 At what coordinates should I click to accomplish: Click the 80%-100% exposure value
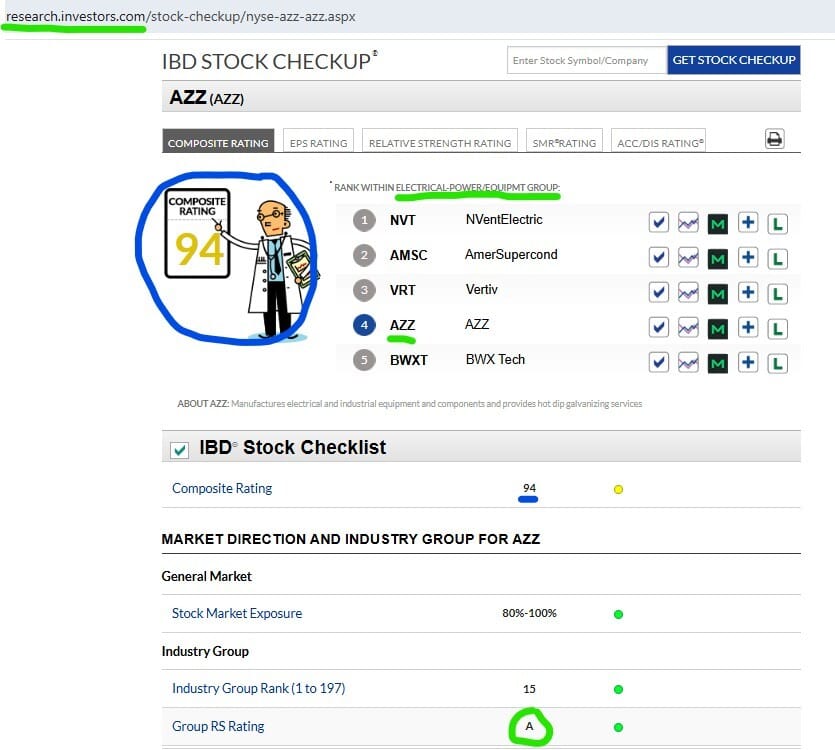click(529, 613)
